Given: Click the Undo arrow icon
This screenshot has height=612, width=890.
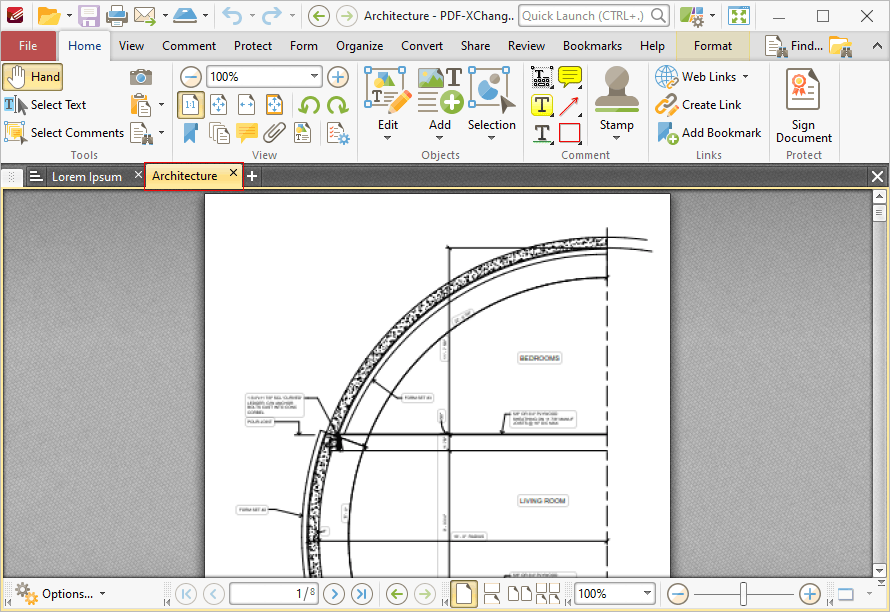Looking at the screenshot, I should pyautogui.click(x=232, y=16).
